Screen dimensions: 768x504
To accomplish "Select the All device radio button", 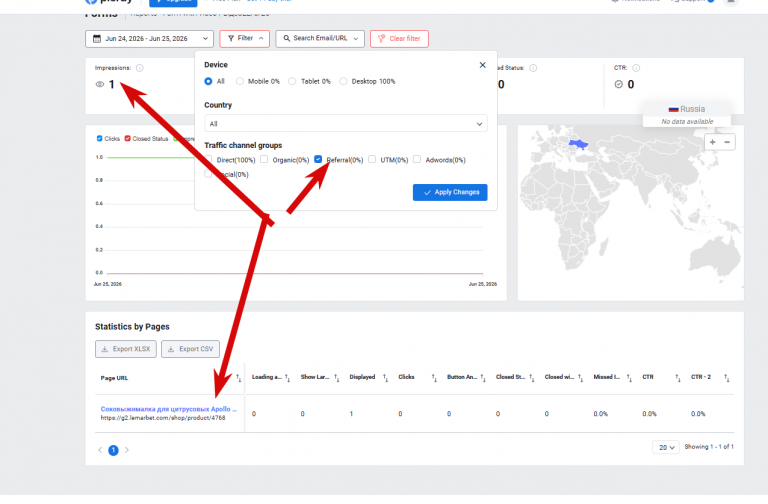I will pos(208,81).
